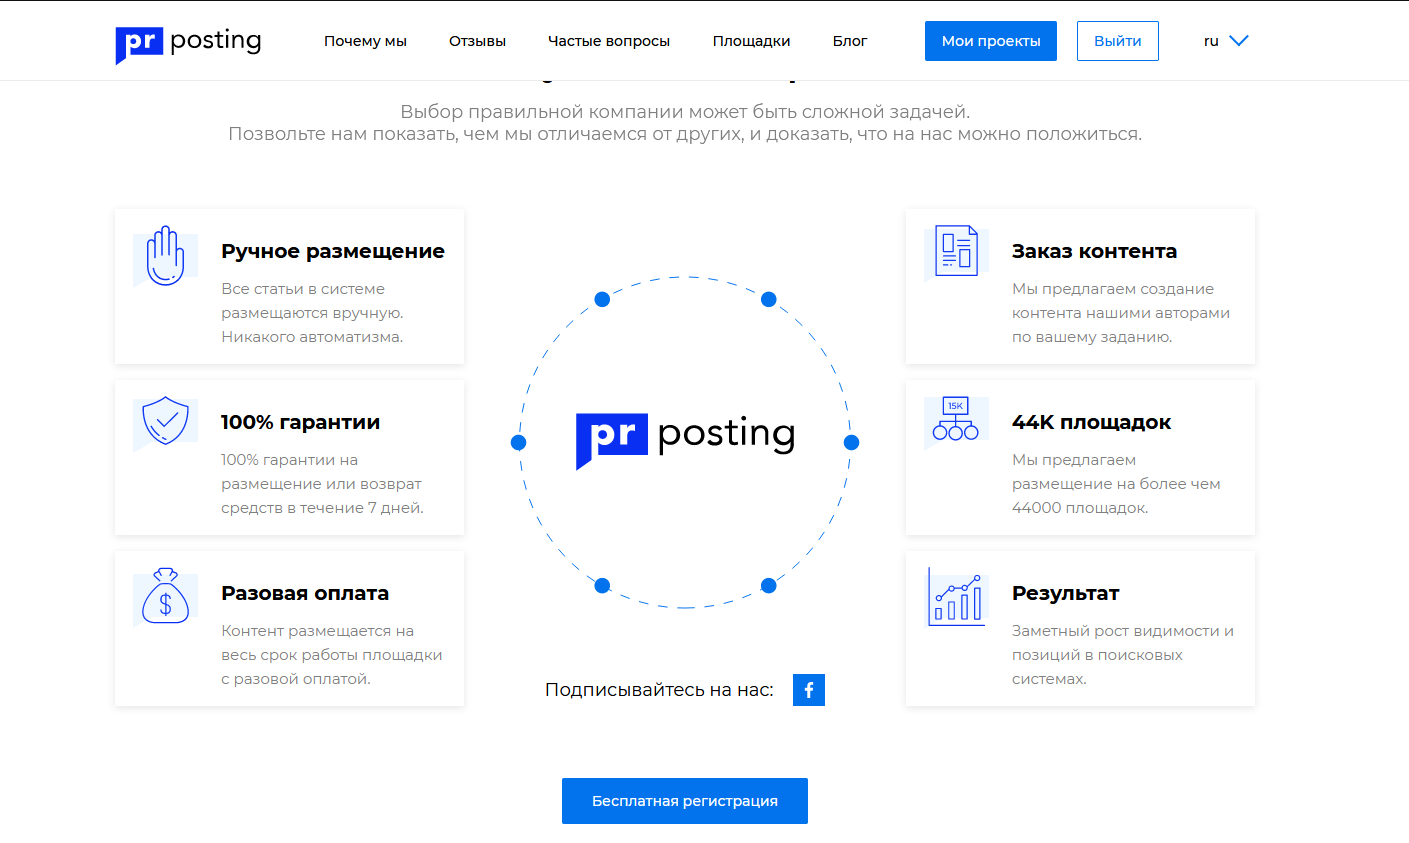Click the large PRposting logo in circle

(685, 440)
